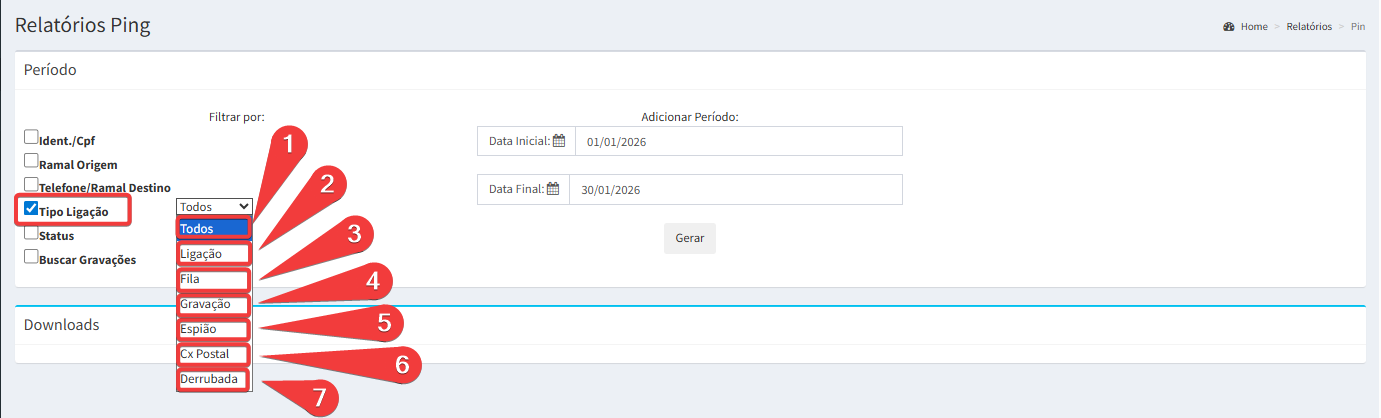Click the calendar icon beside Data Inicial
The height and width of the screenshot is (418, 1381).
559,141
